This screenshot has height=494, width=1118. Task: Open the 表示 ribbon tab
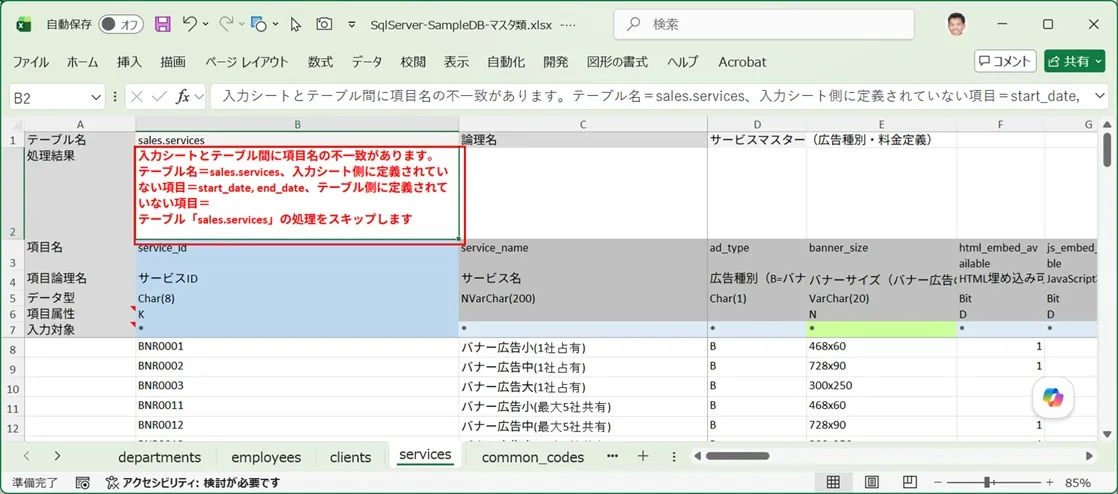pos(456,62)
